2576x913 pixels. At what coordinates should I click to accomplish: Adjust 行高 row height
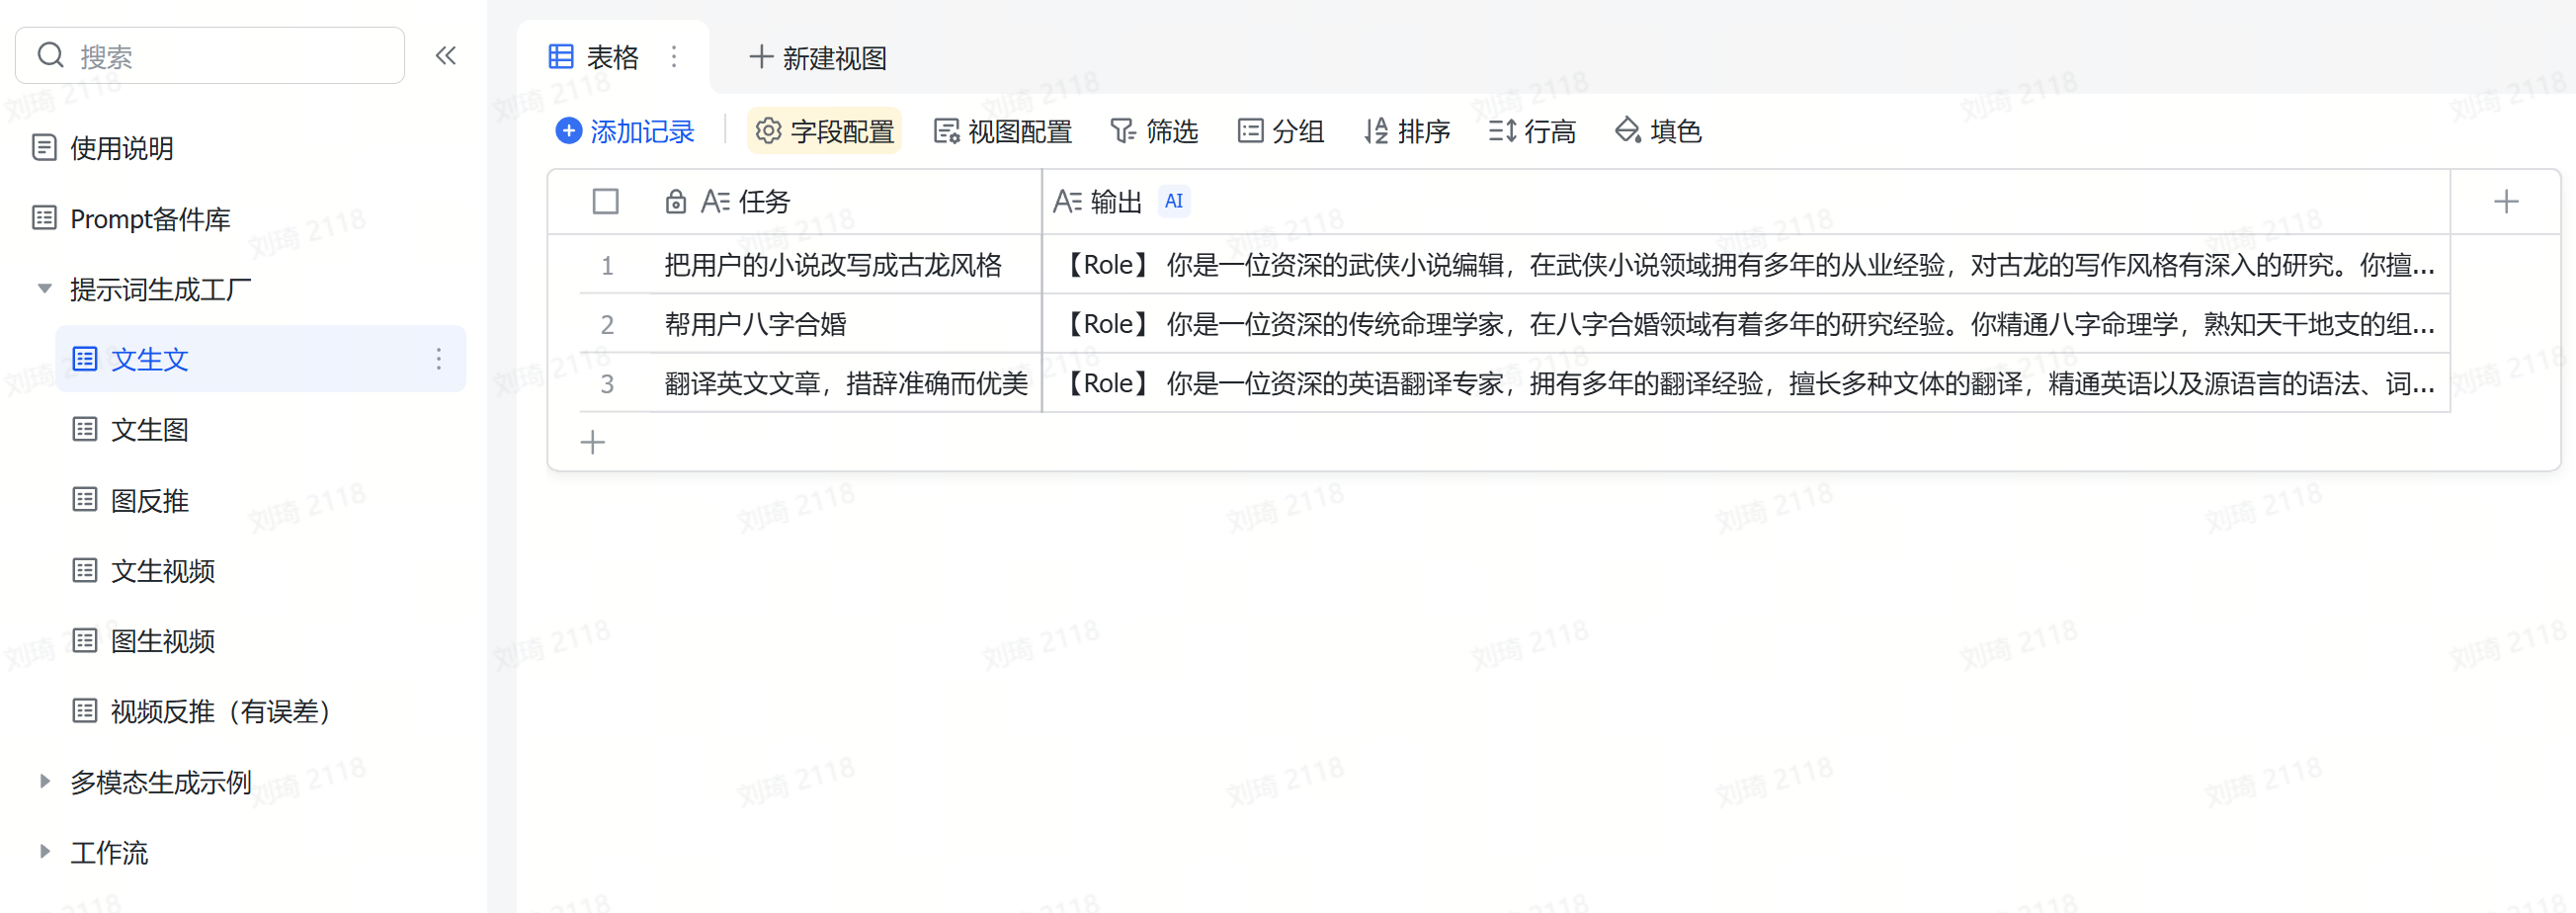(x=1531, y=131)
